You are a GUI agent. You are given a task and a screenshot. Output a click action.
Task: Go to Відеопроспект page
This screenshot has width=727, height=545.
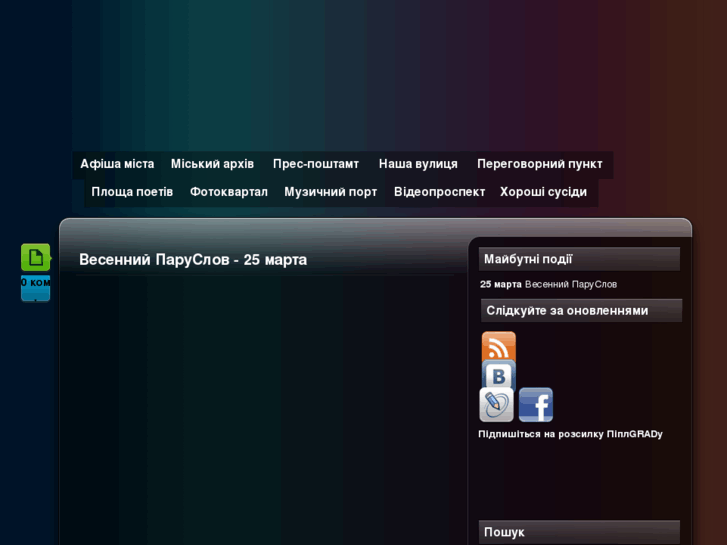439,192
